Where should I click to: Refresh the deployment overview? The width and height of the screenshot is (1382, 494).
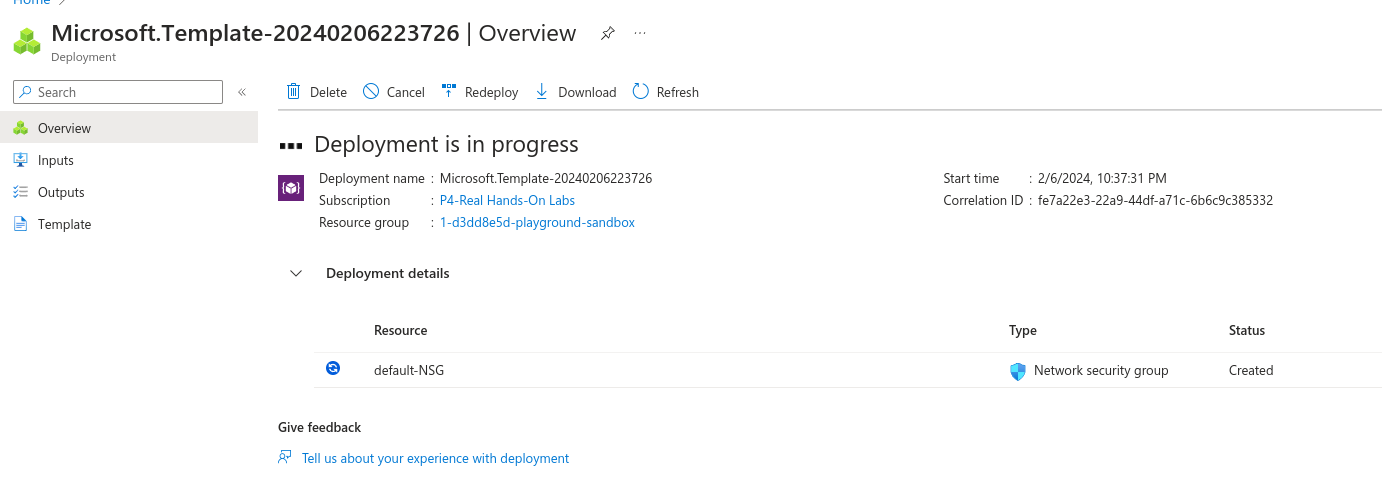(x=665, y=92)
